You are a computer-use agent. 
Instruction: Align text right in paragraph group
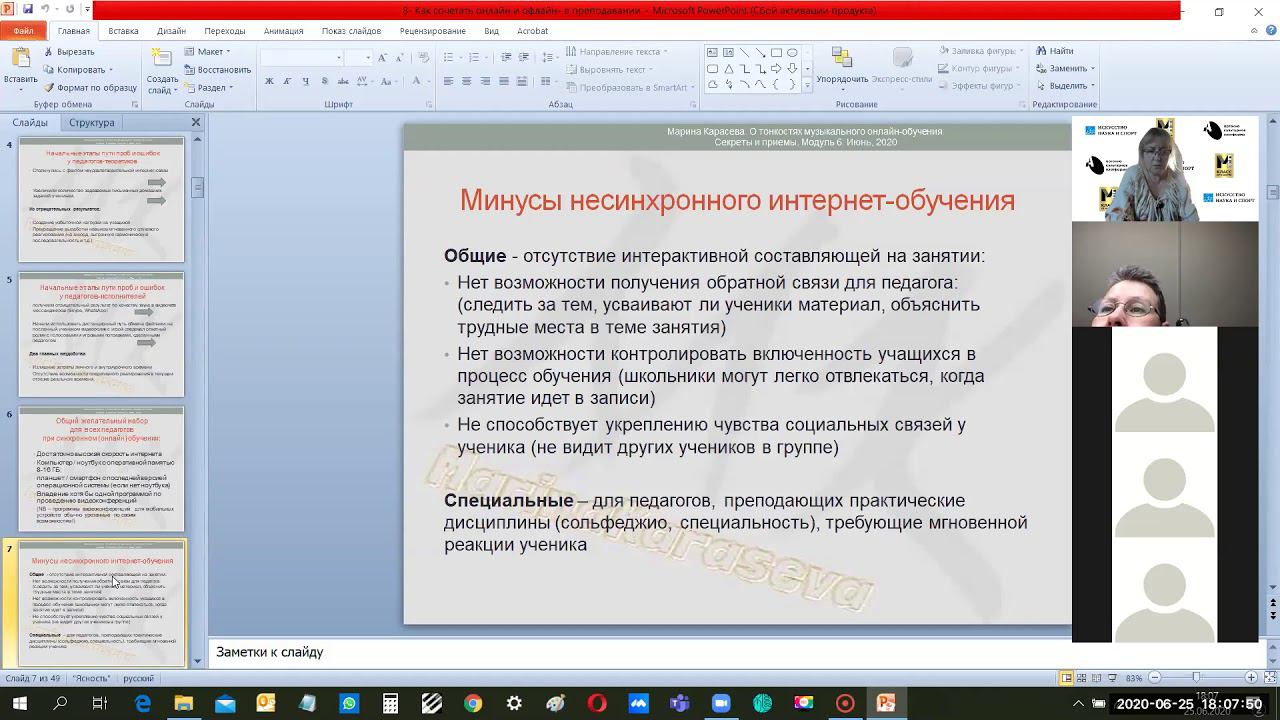[485, 81]
